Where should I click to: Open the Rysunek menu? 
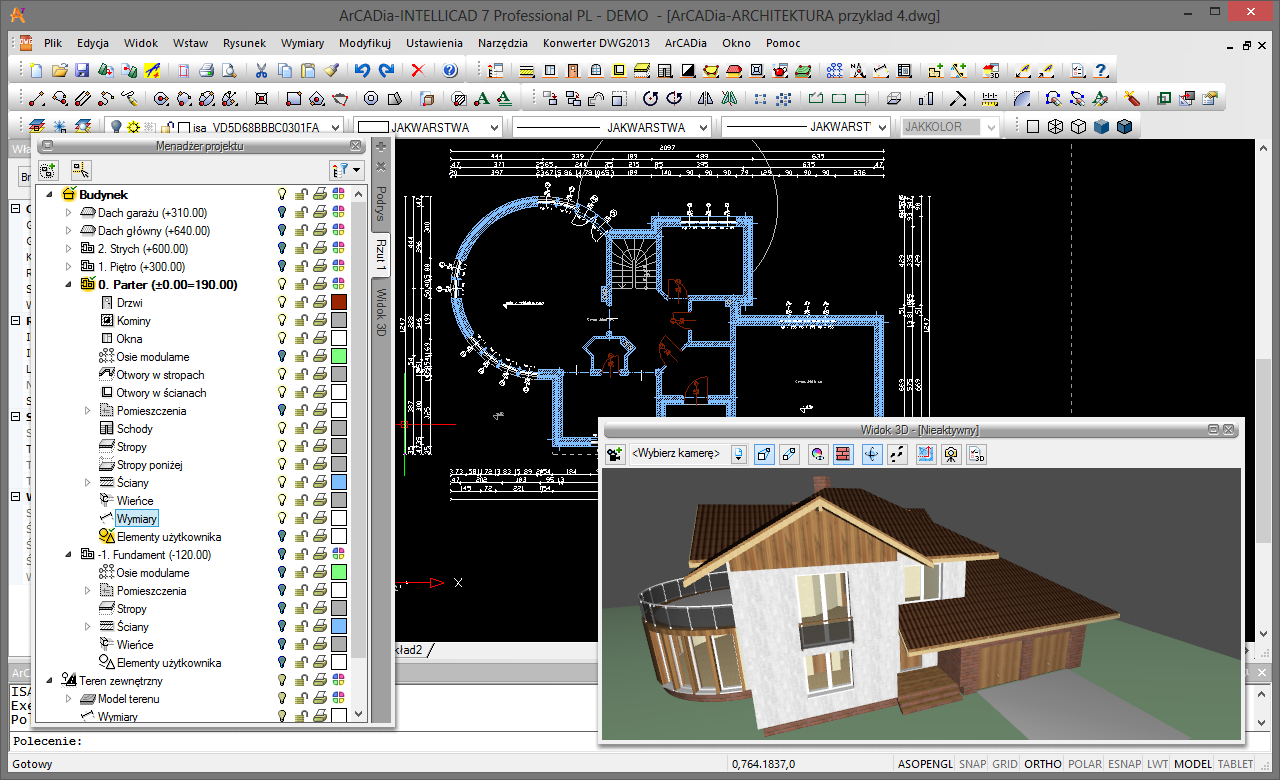pyautogui.click(x=244, y=43)
